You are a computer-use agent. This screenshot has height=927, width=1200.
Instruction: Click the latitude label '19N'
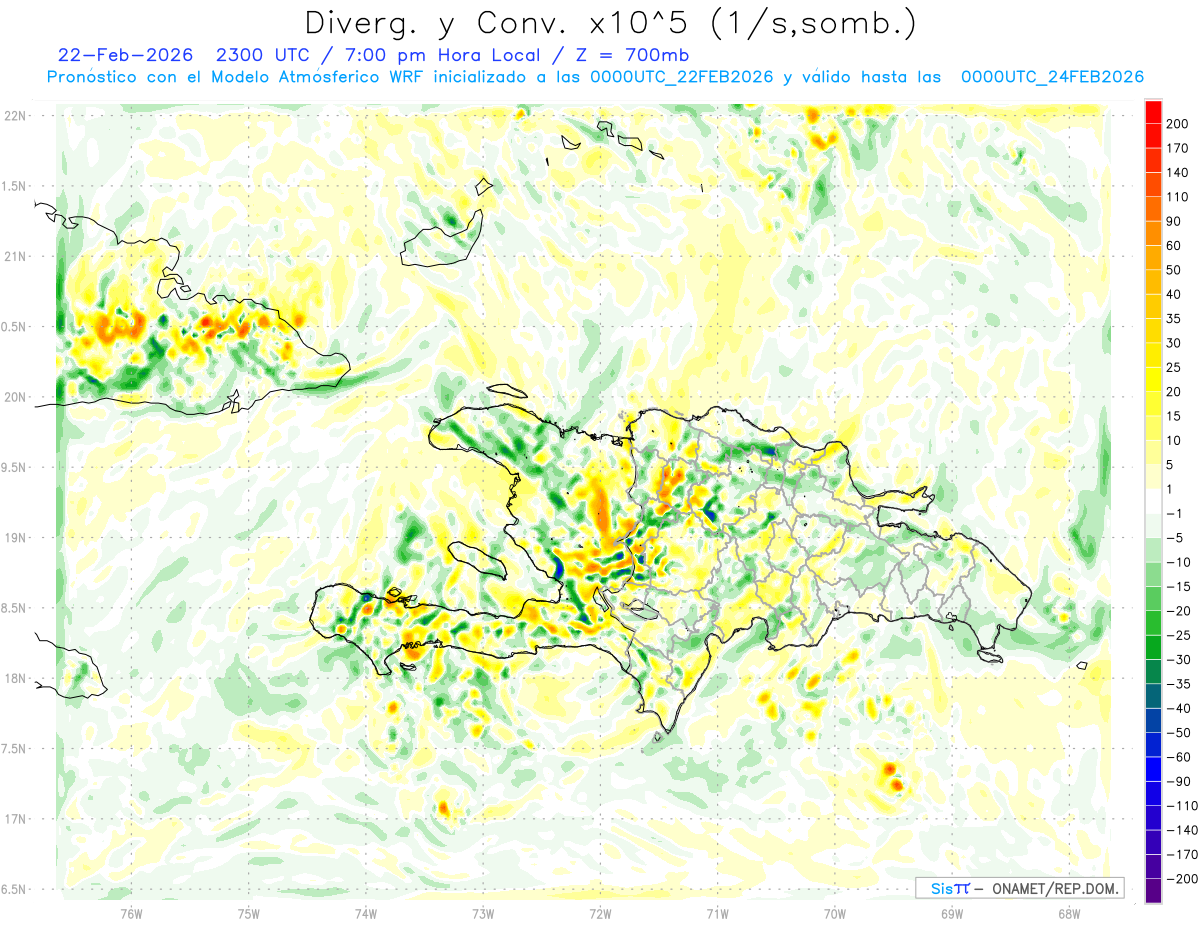pyautogui.click(x=14, y=537)
